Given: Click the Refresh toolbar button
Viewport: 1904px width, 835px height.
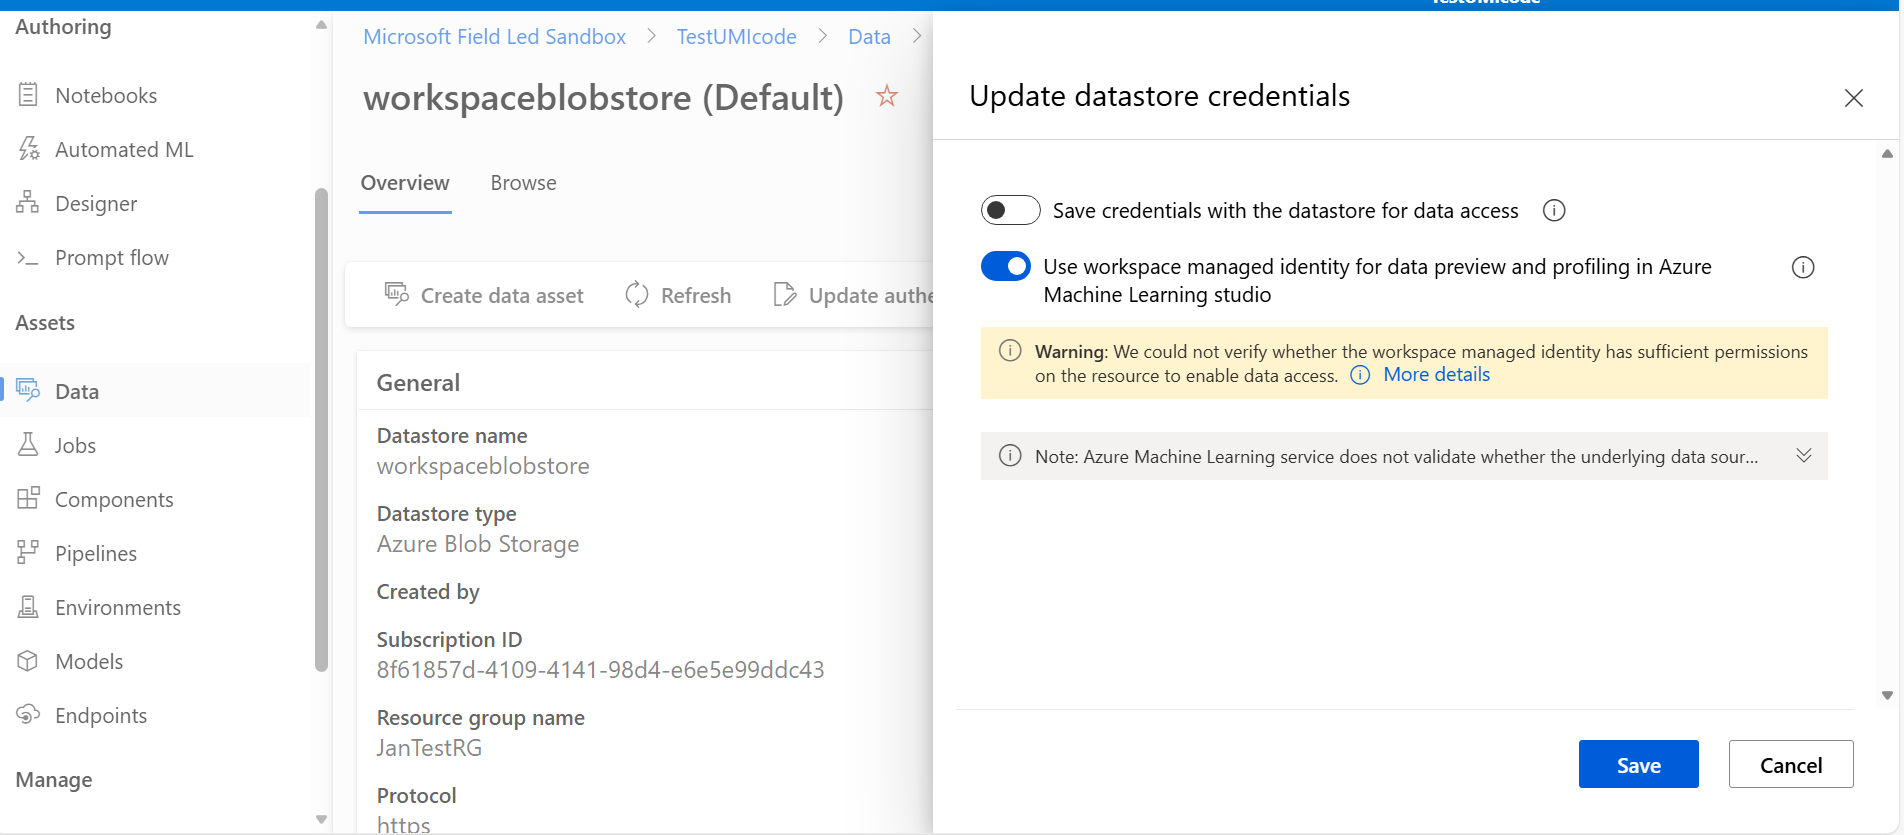Looking at the screenshot, I should [678, 295].
